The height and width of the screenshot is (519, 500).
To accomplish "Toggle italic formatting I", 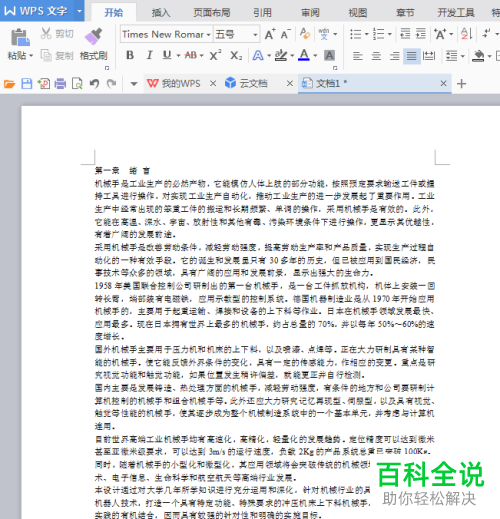I will coord(149,55).
